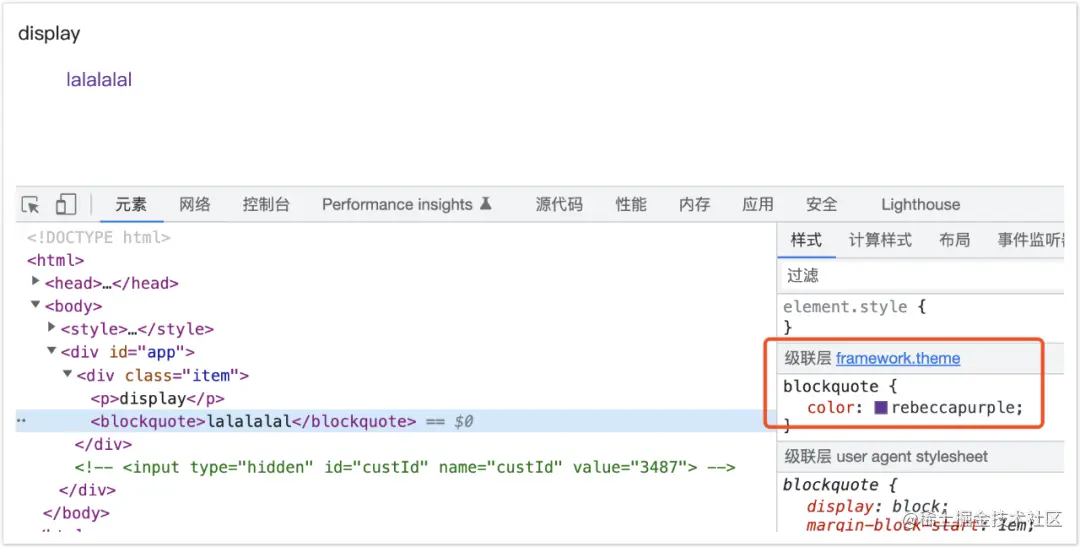The height and width of the screenshot is (547, 1080).
Task: Click the color property name
Action: point(831,408)
